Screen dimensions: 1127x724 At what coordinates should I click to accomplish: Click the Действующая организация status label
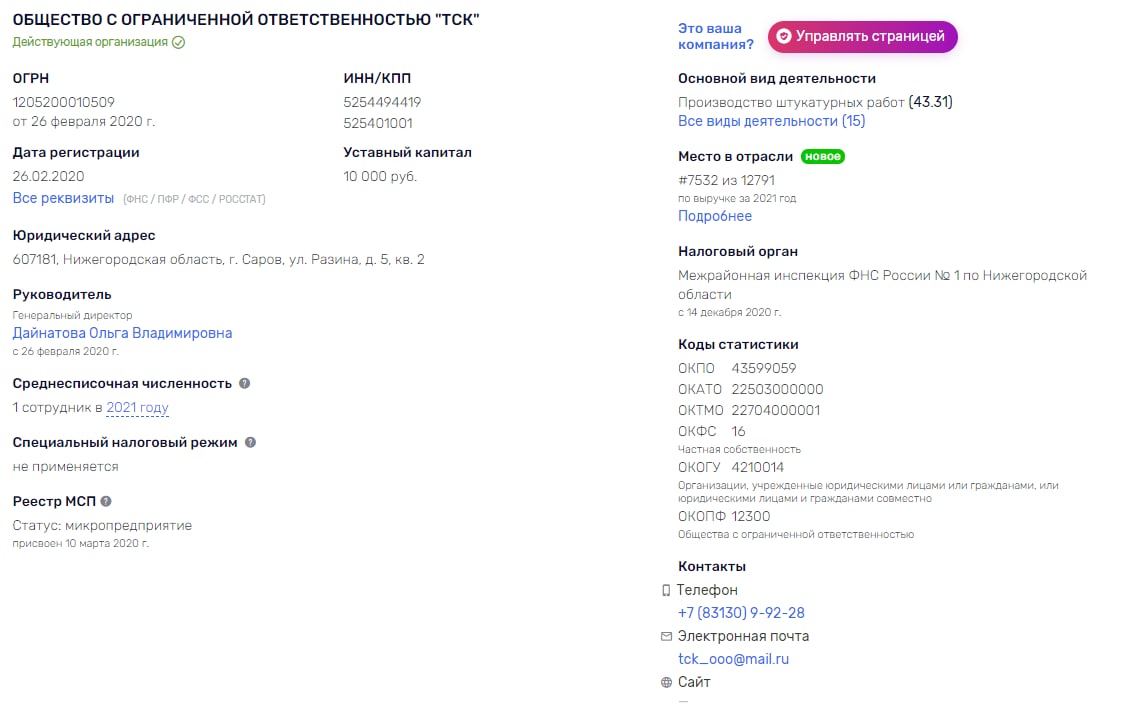(90, 42)
